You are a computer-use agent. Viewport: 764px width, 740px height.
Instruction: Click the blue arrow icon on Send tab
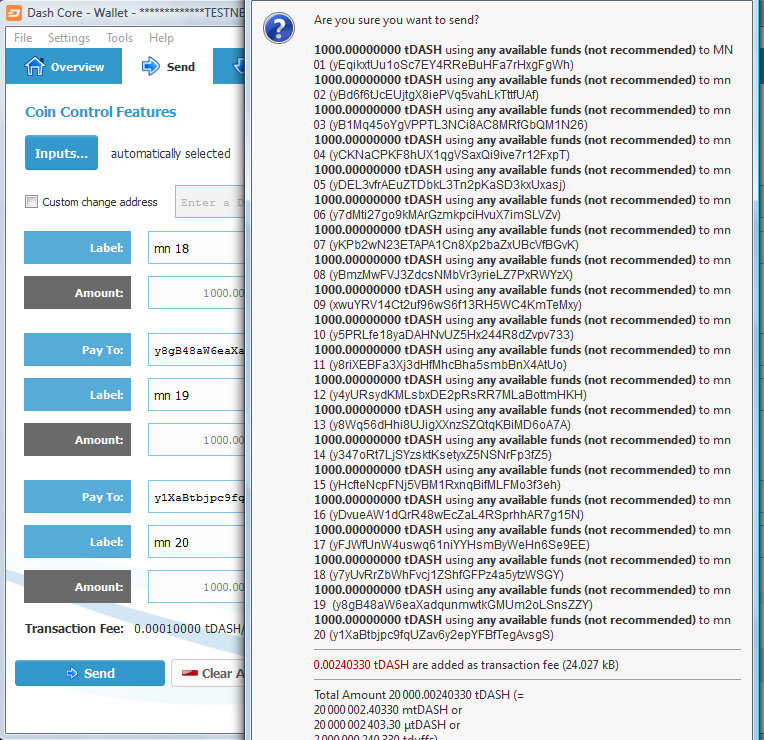click(151, 66)
